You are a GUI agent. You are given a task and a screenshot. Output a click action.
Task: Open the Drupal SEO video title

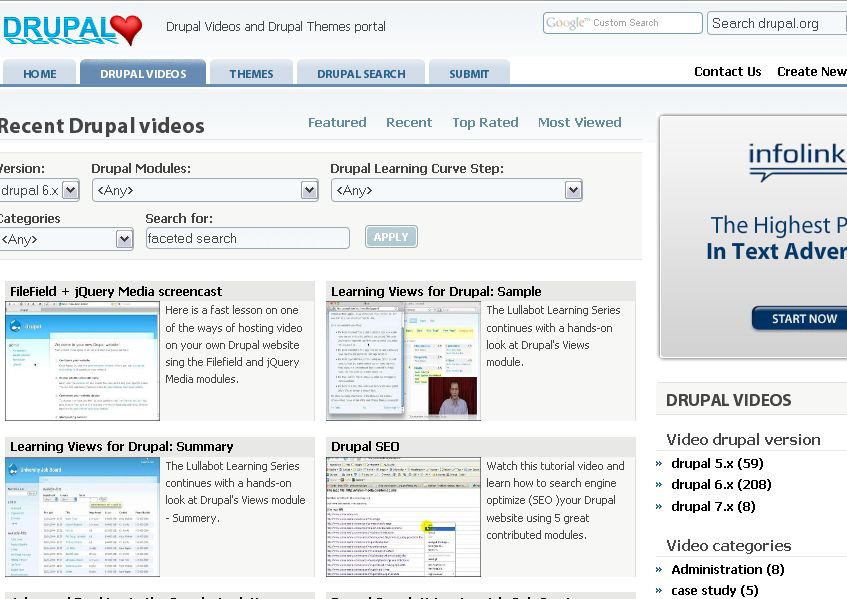(365, 447)
